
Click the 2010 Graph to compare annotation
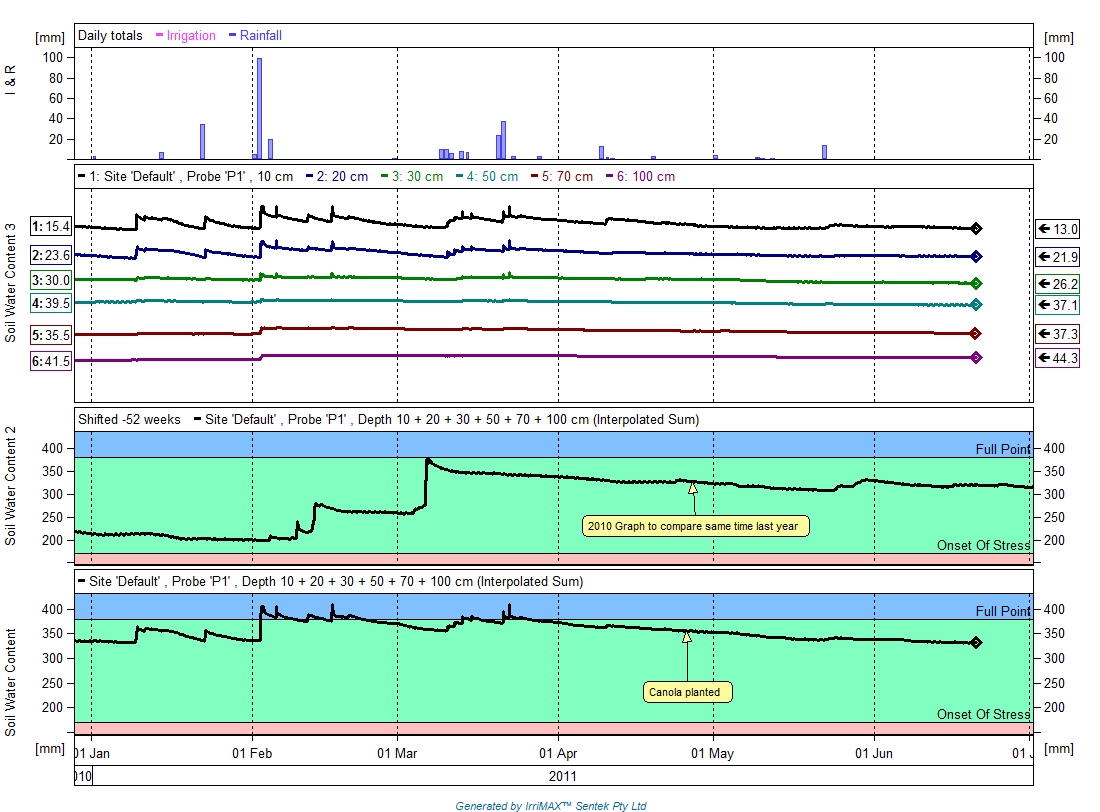click(x=695, y=526)
